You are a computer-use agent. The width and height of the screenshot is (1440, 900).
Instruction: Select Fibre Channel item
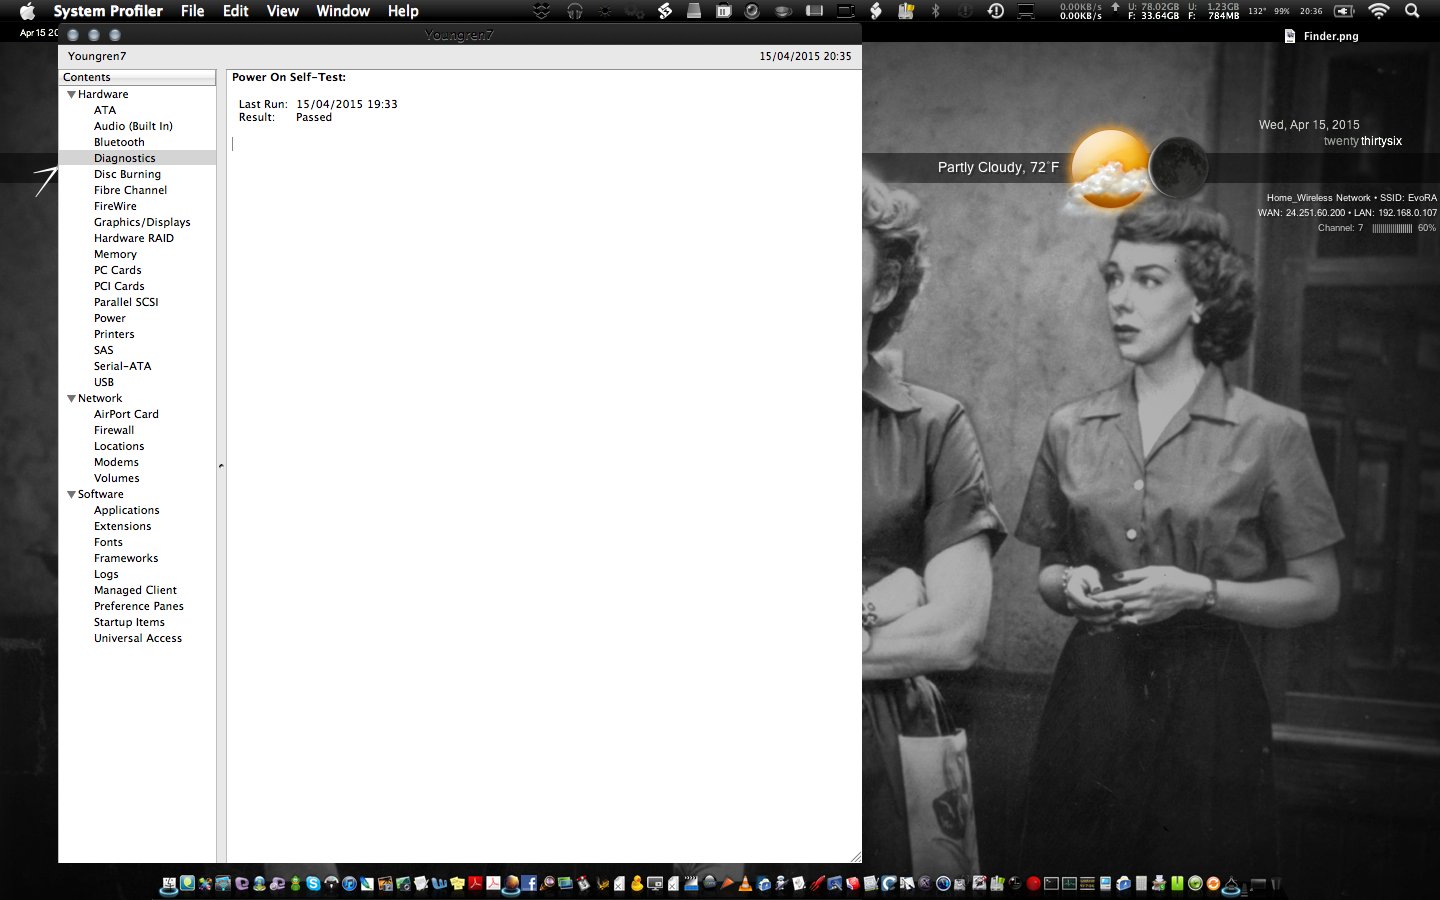[x=130, y=190]
